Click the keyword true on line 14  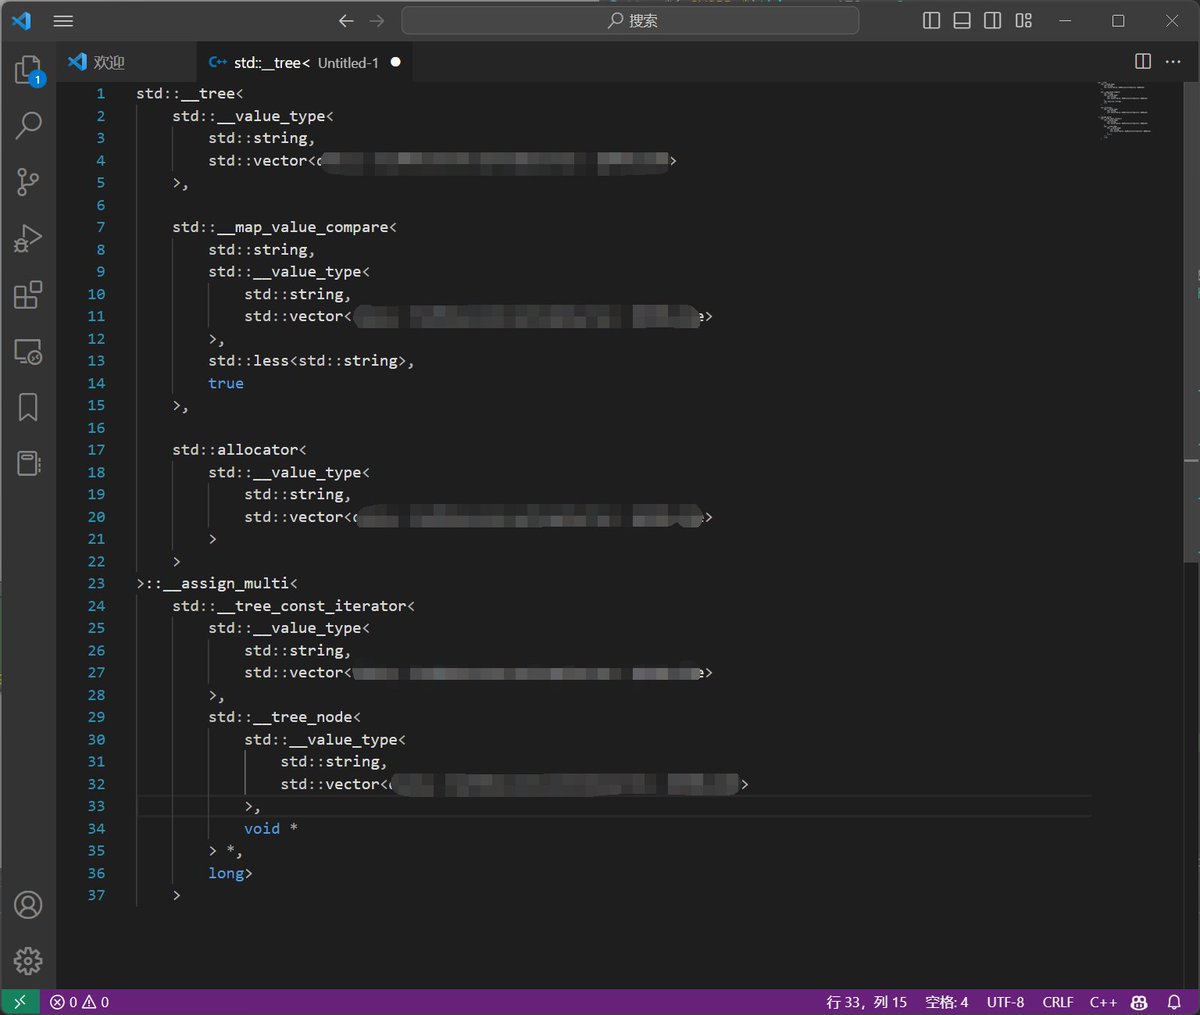(226, 383)
